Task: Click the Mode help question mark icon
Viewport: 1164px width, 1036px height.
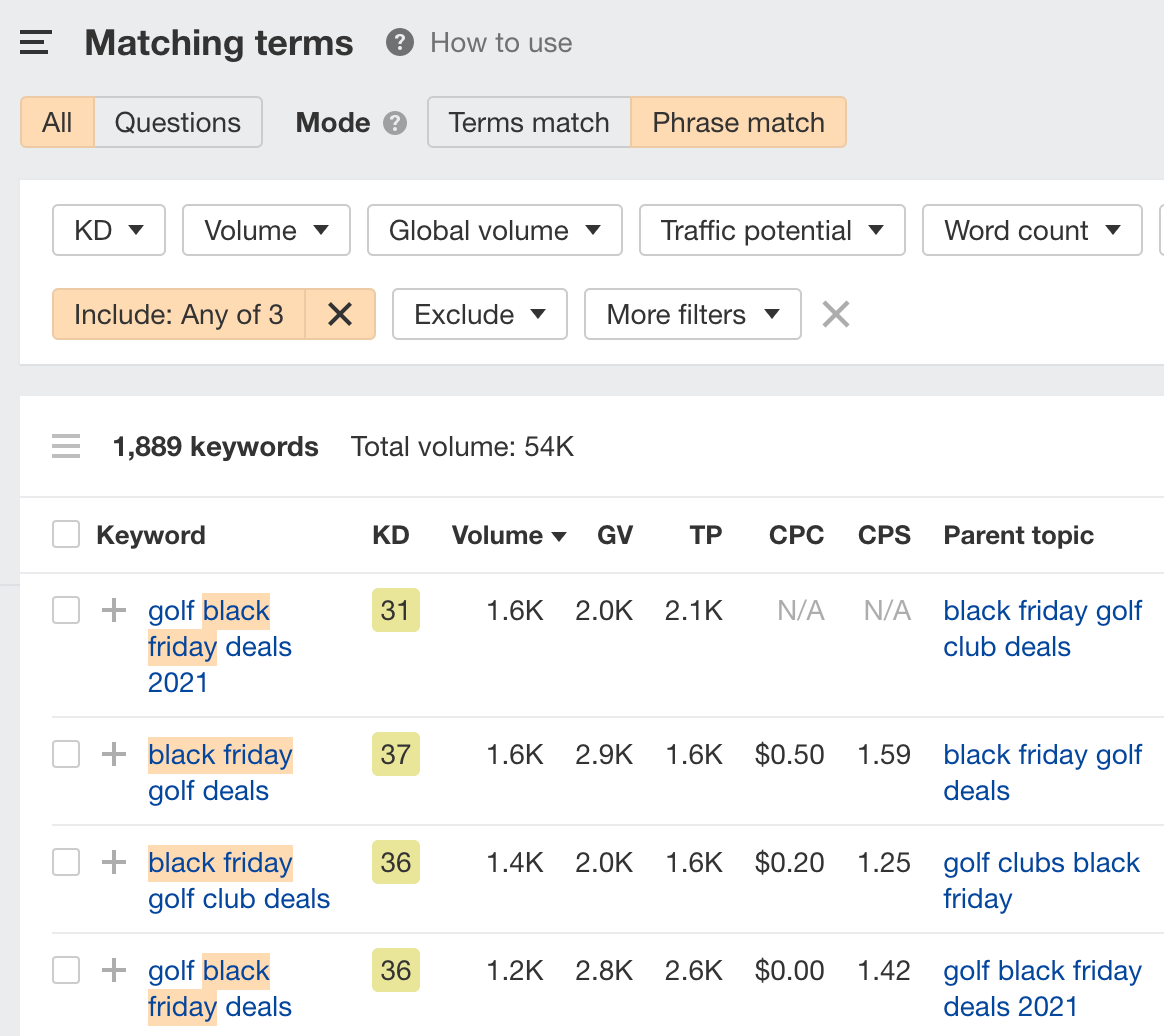Action: pyautogui.click(x=396, y=123)
